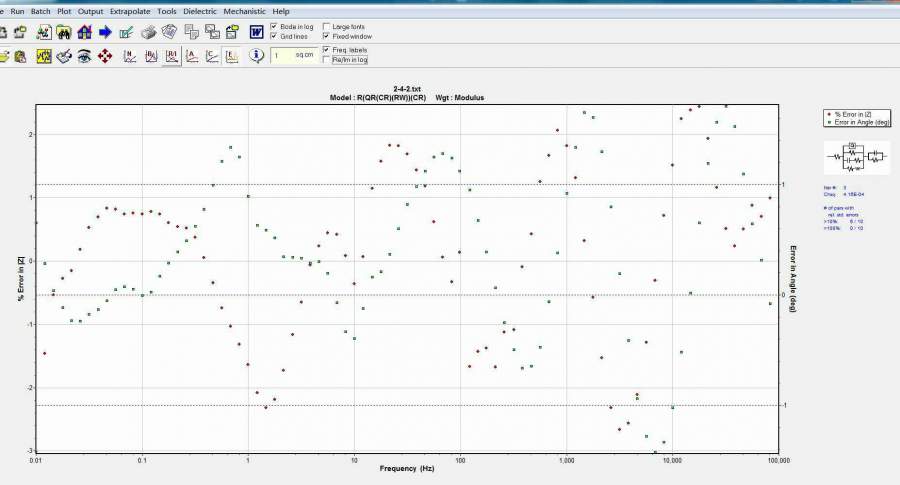Click the yellow waveform icon
The width and height of the screenshot is (900, 485).
[x=44, y=56]
